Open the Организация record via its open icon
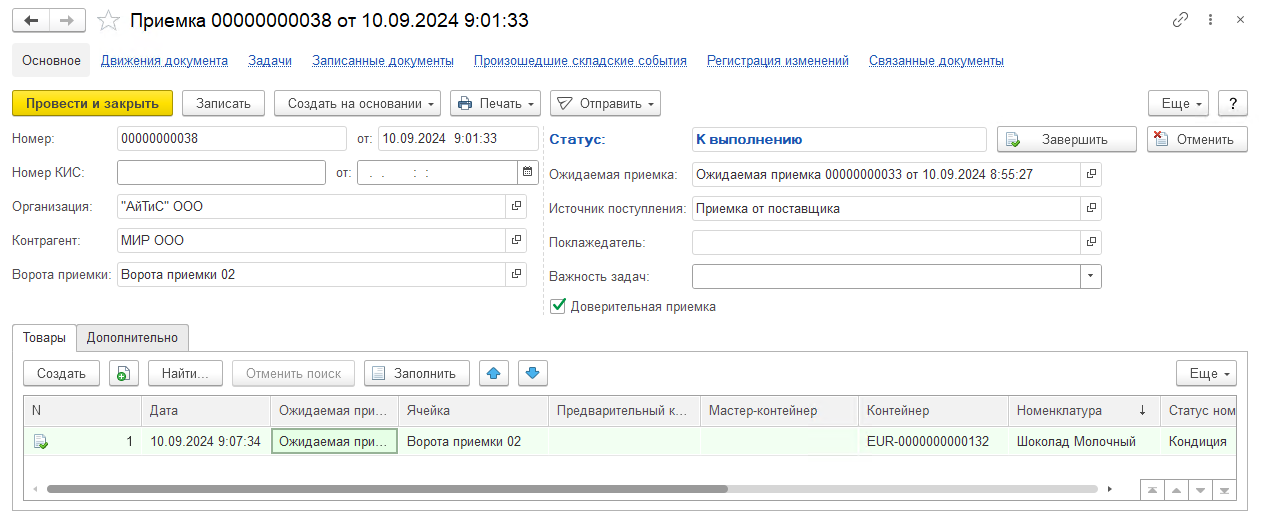 pos(516,206)
